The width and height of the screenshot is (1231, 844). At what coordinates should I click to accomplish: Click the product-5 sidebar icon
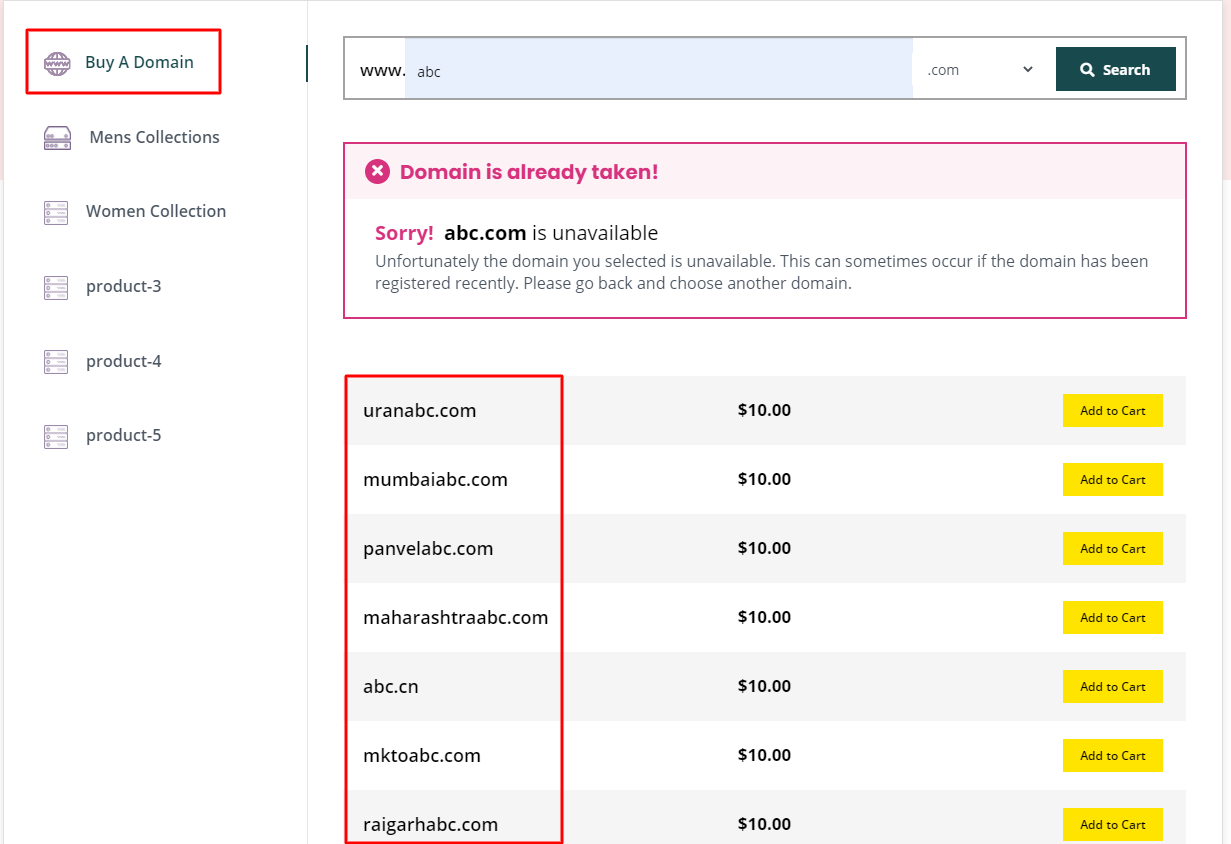click(x=56, y=436)
